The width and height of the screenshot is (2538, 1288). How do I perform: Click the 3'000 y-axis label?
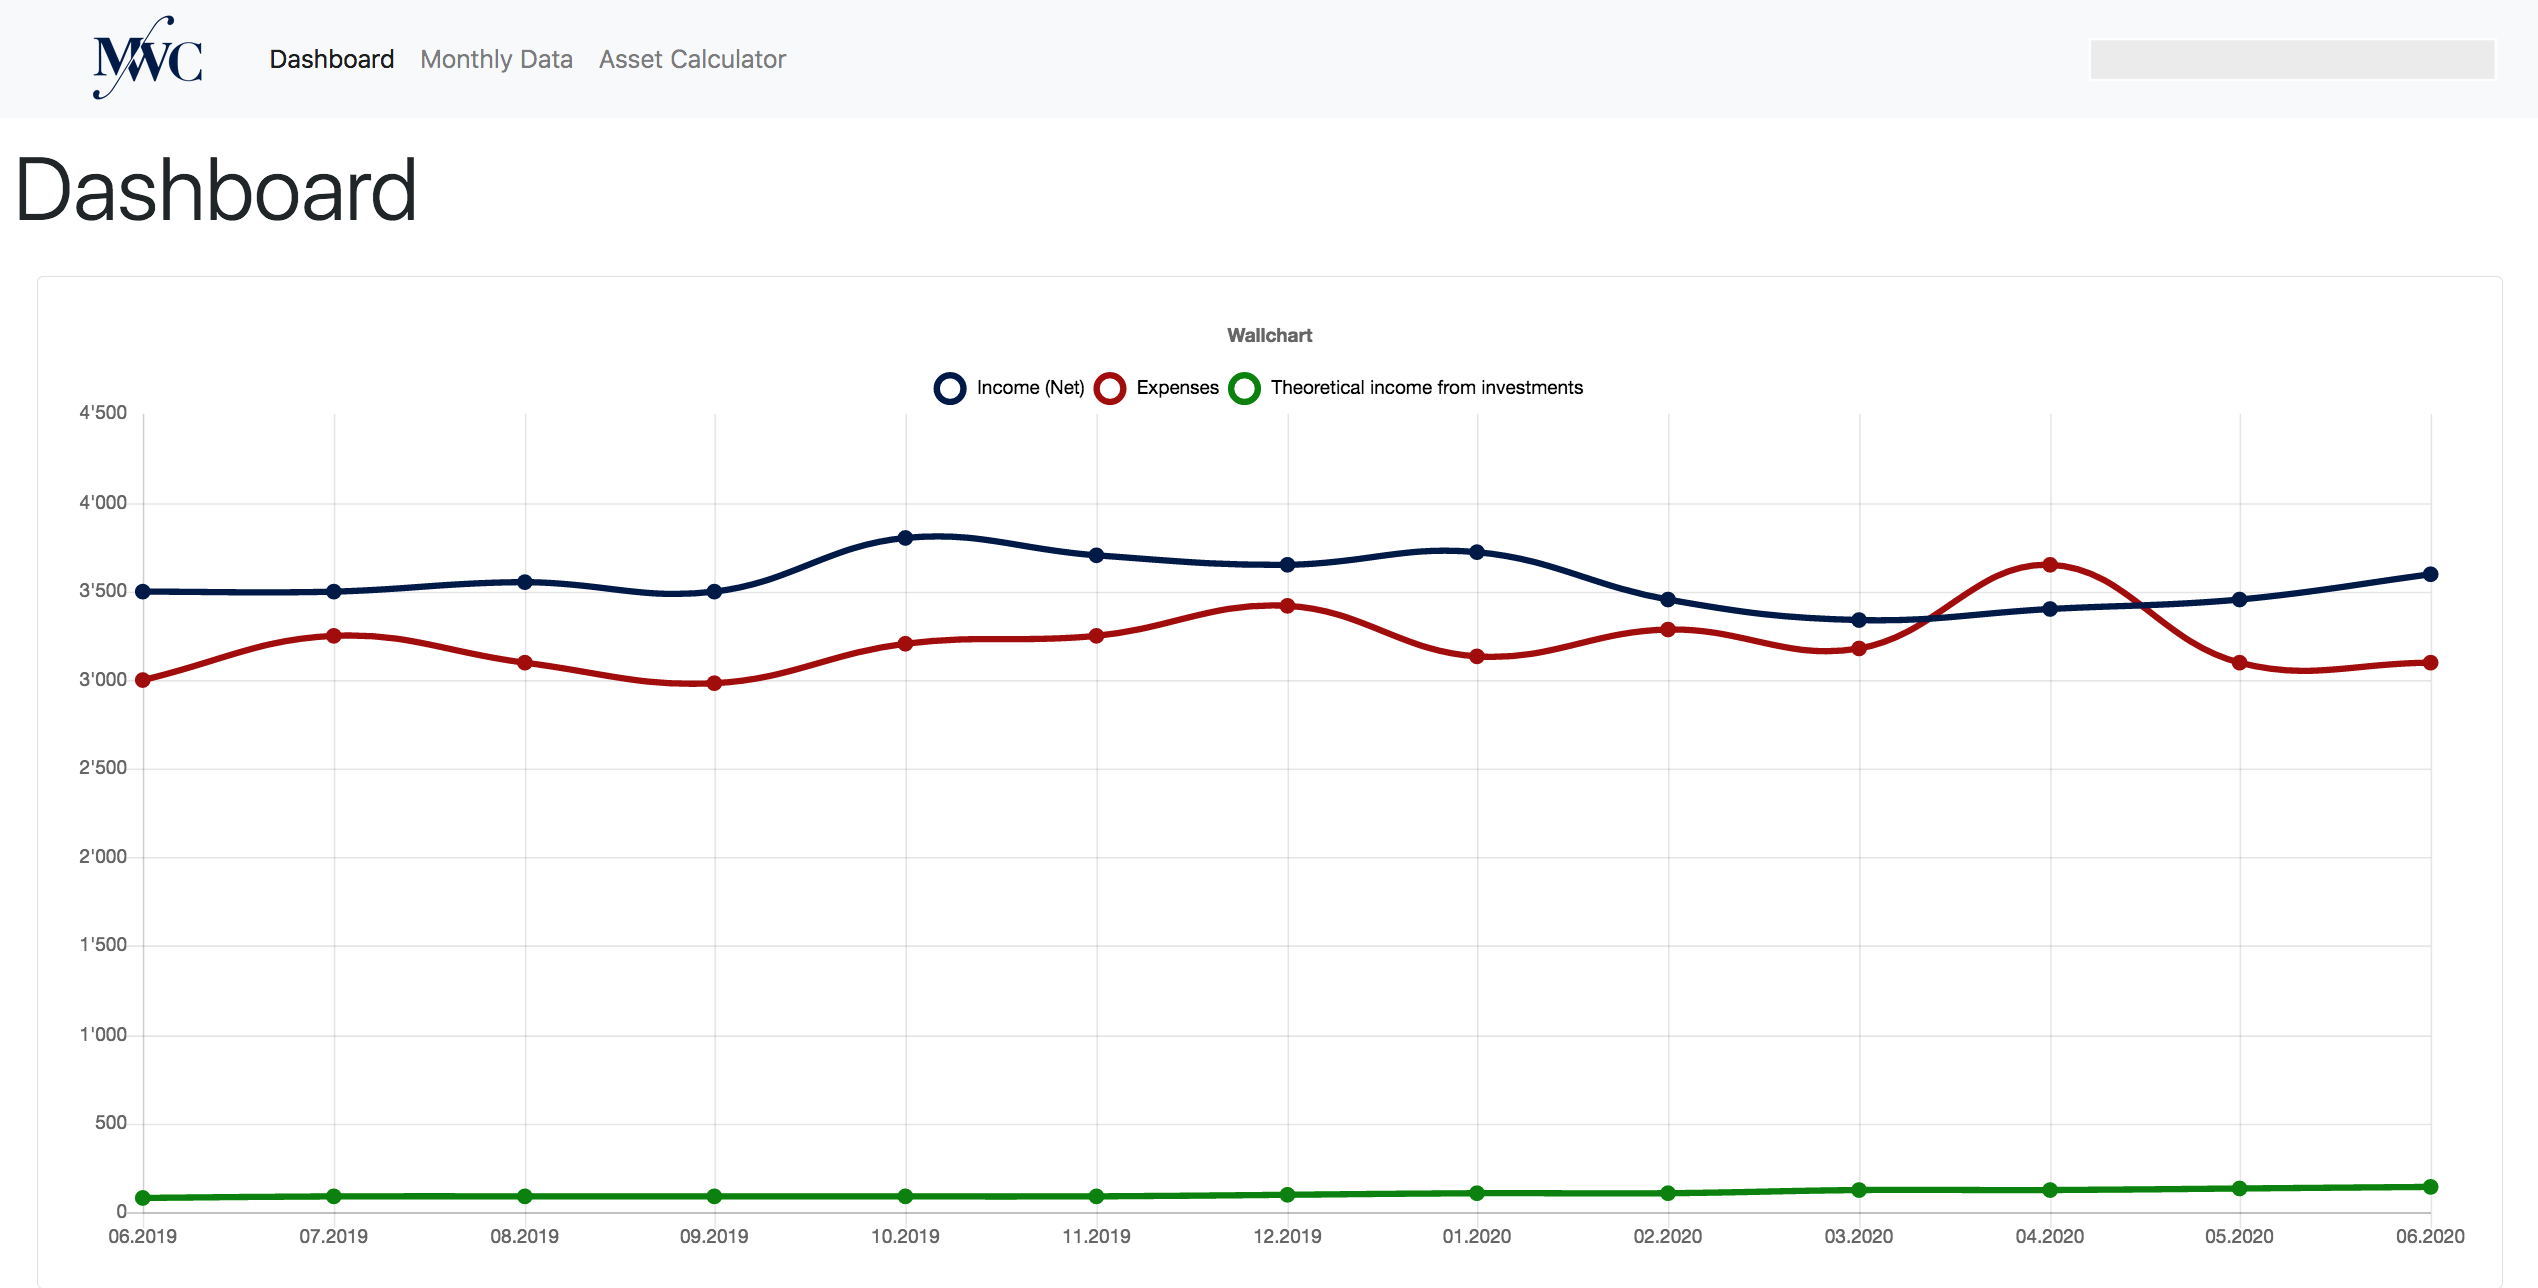103,680
